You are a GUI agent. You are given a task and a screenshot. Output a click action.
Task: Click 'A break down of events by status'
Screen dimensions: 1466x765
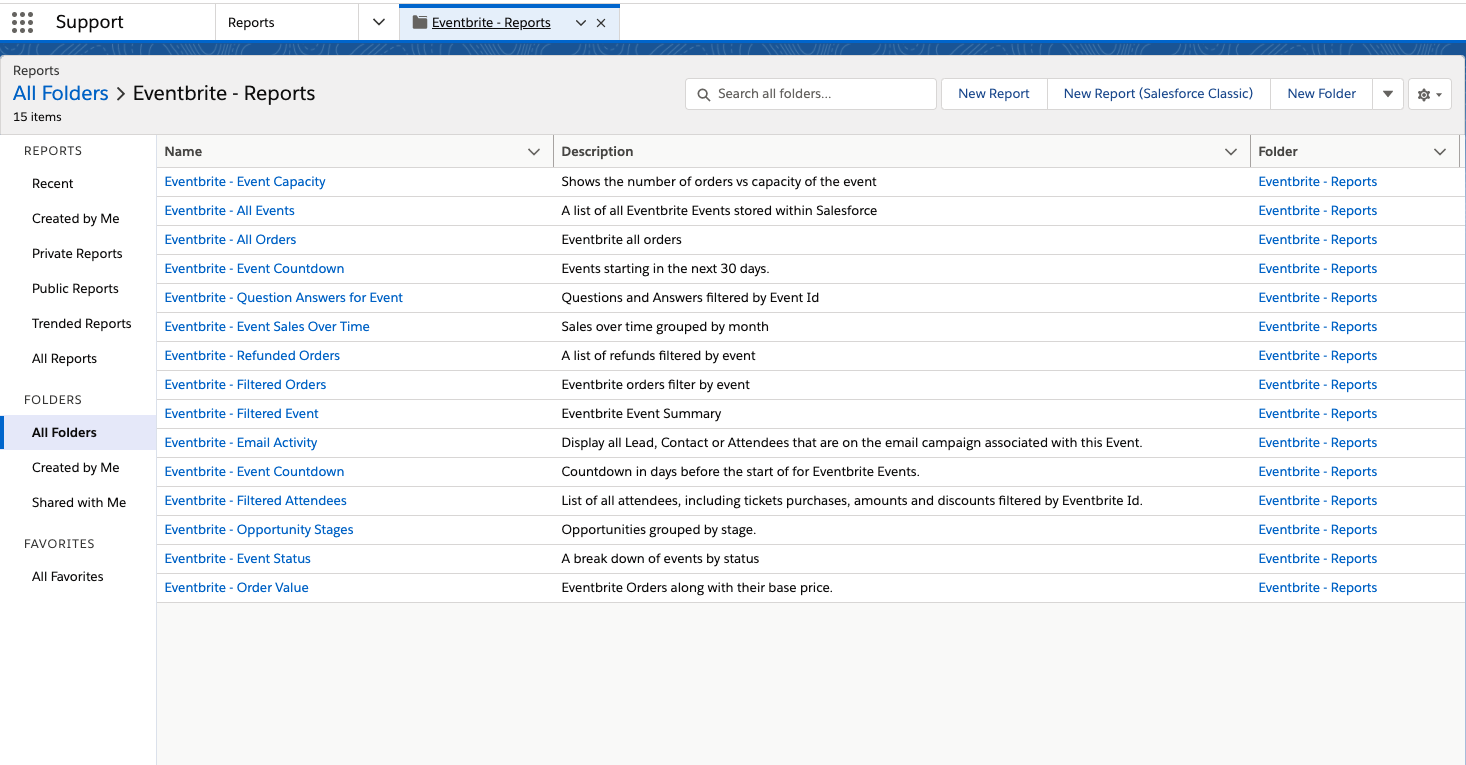[660, 559]
